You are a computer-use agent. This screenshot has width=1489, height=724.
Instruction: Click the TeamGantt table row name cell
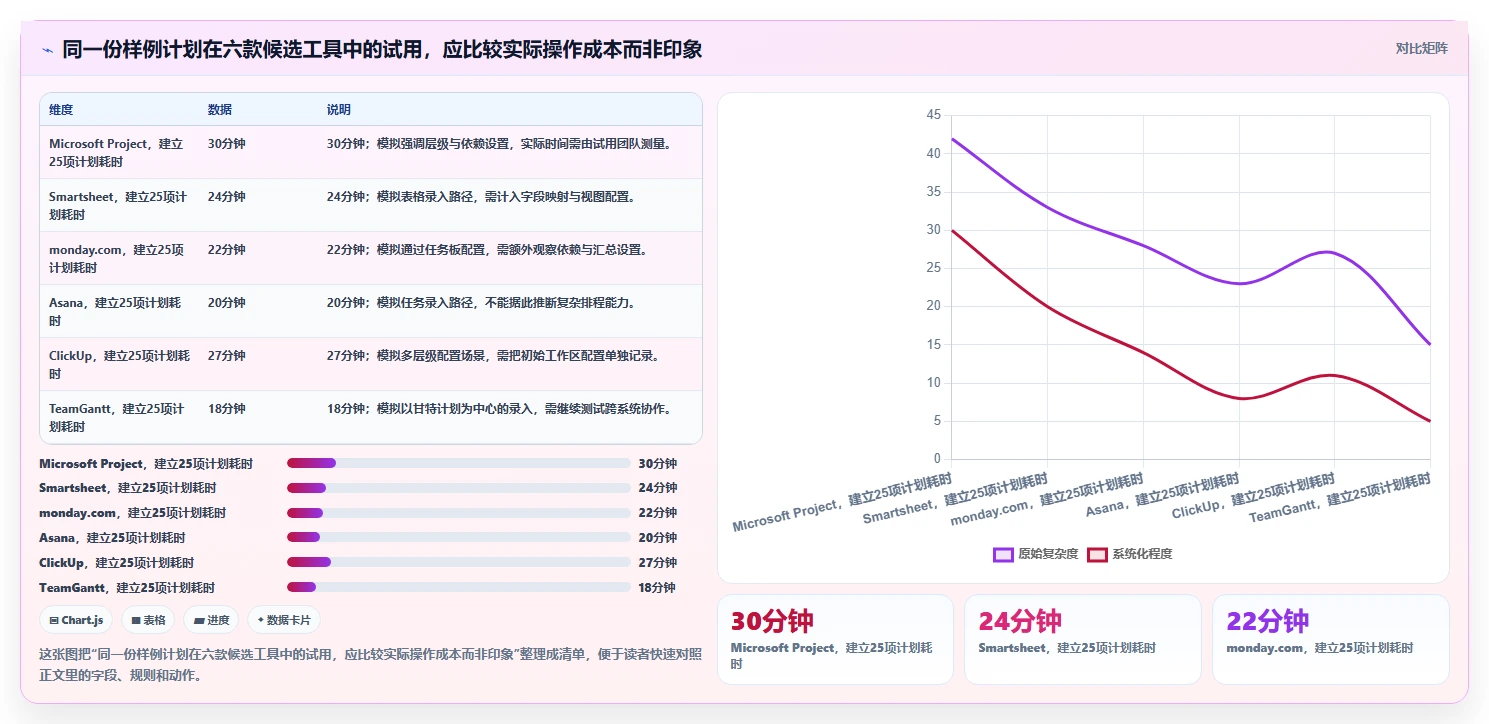coord(119,417)
